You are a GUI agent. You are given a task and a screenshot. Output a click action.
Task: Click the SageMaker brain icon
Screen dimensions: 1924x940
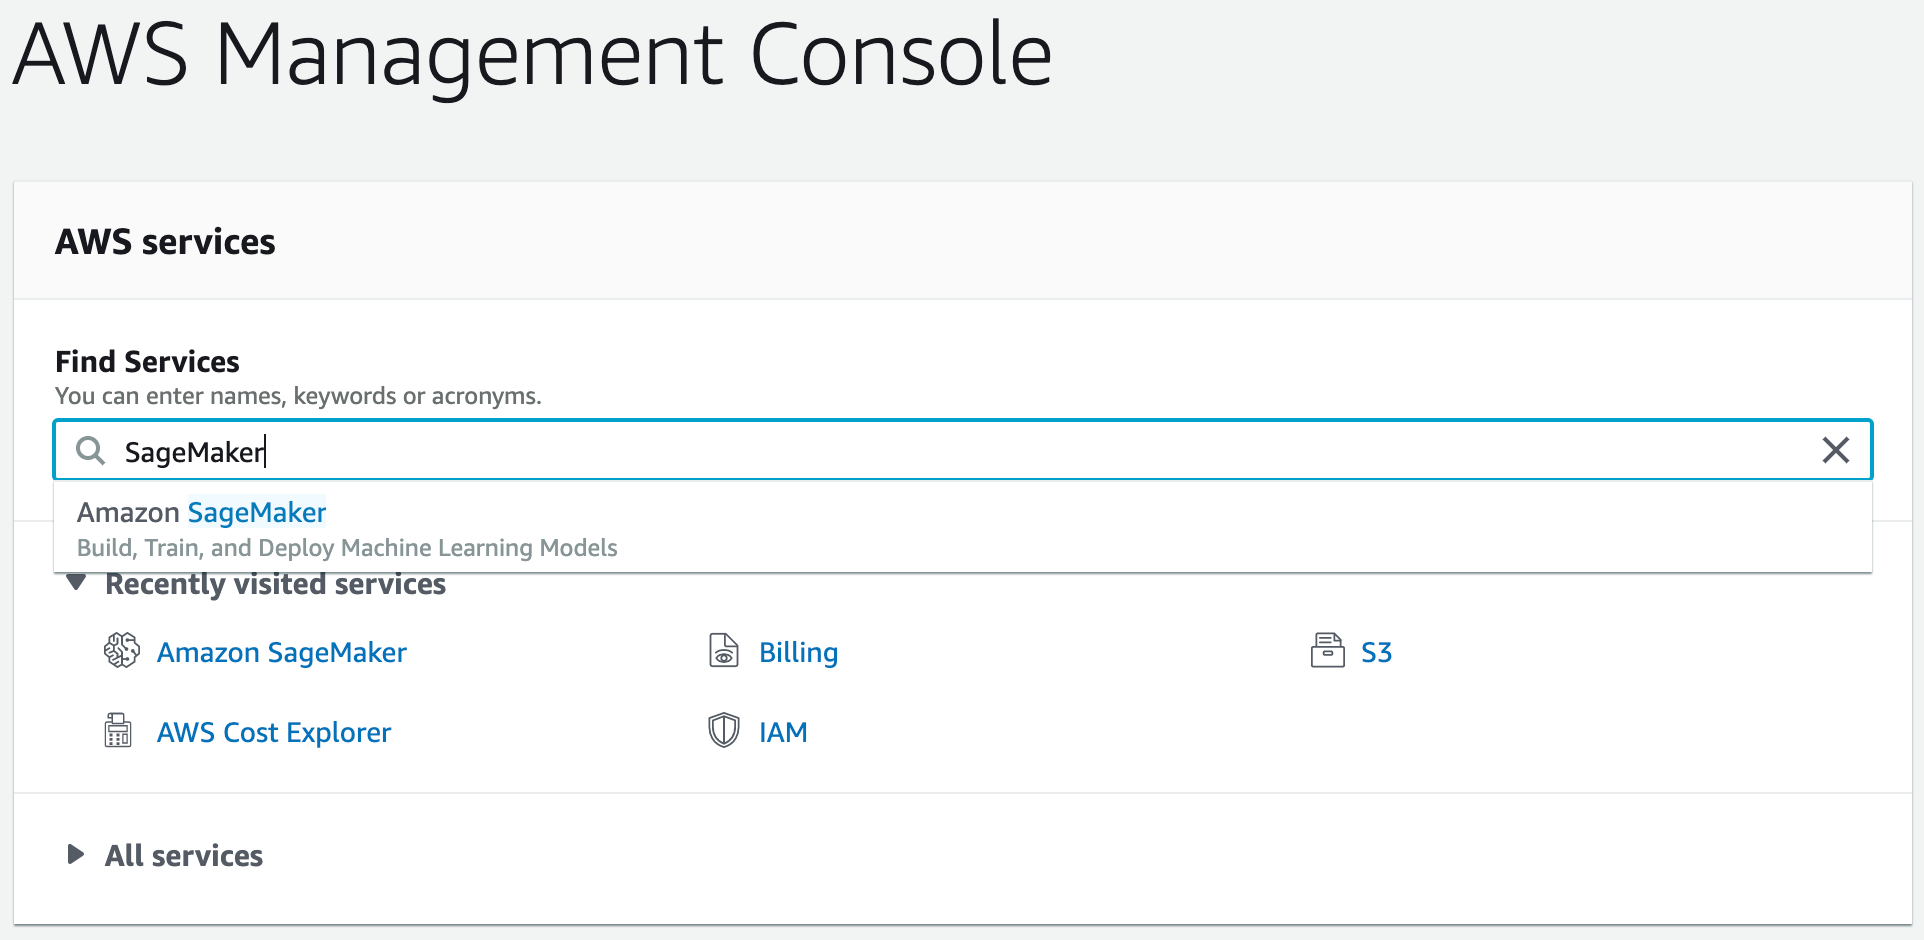(x=122, y=651)
